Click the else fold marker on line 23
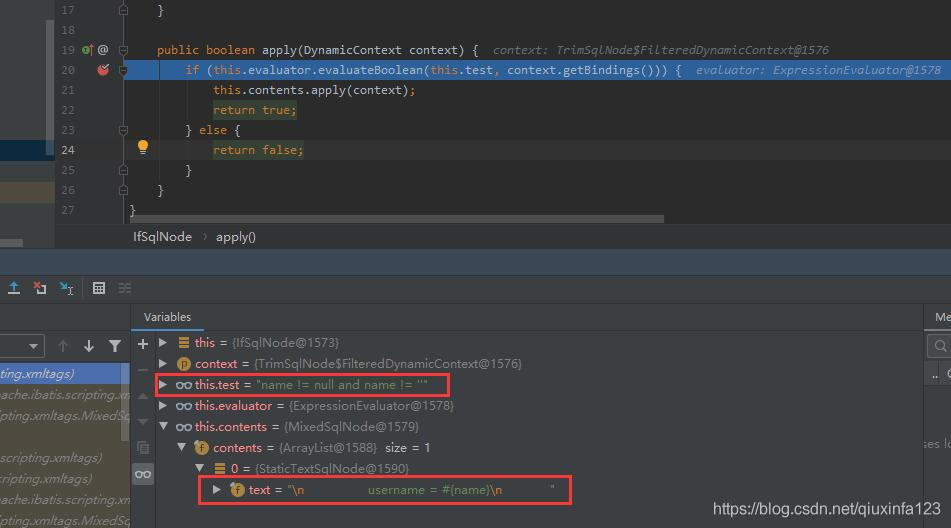Image resolution: width=951 pixels, height=528 pixels. point(123,130)
